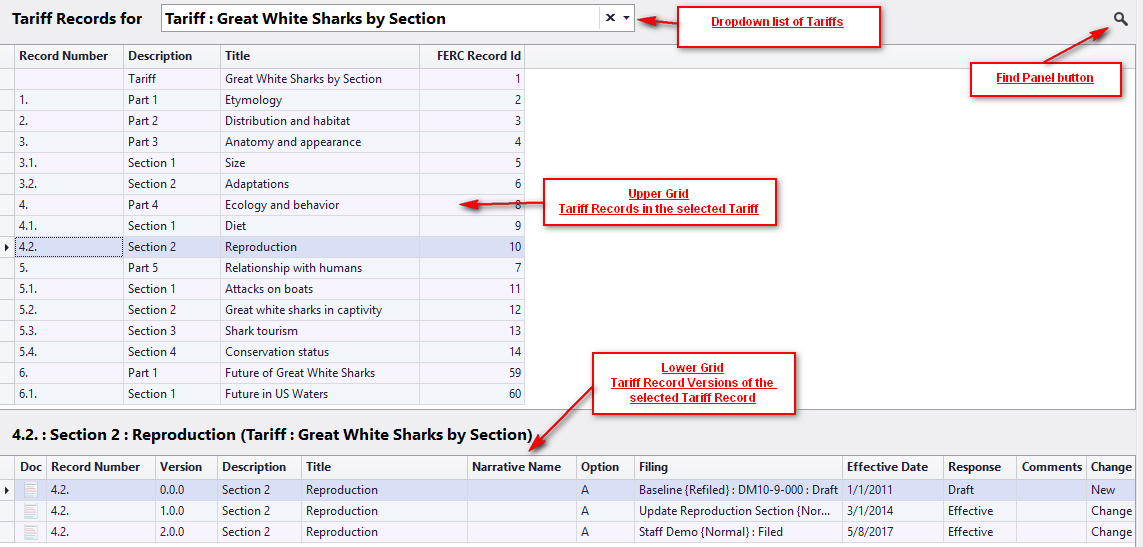Select Future in US Waters record
Screen dimensions: 1143x547
click(275, 394)
